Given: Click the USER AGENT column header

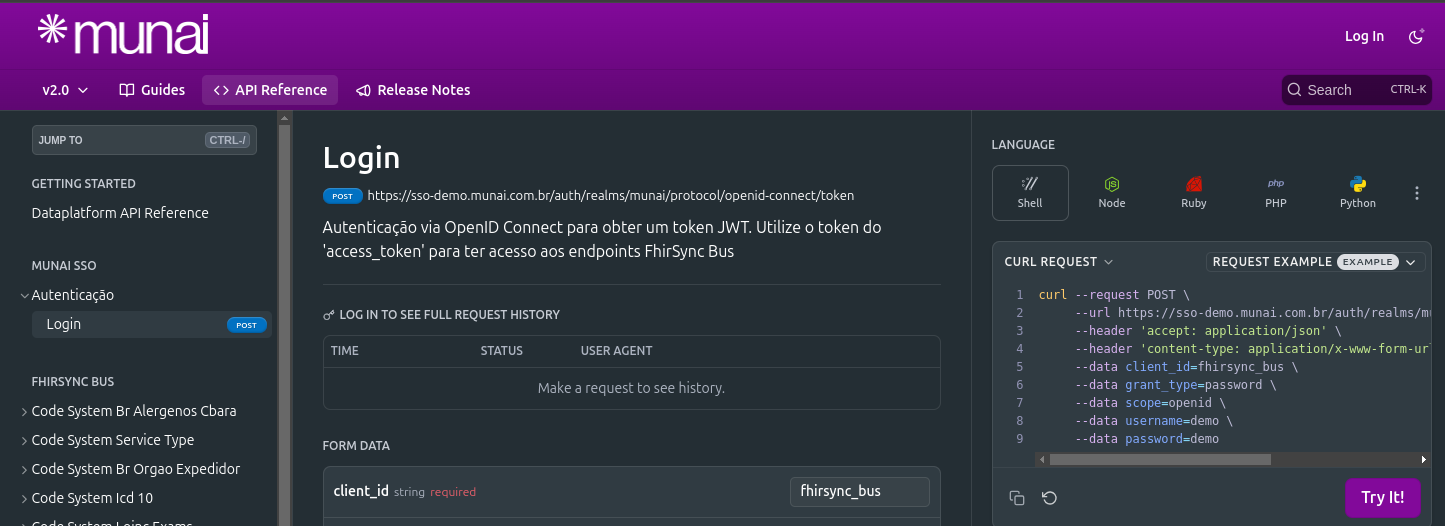Looking at the screenshot, I should (x=617, y=351).
